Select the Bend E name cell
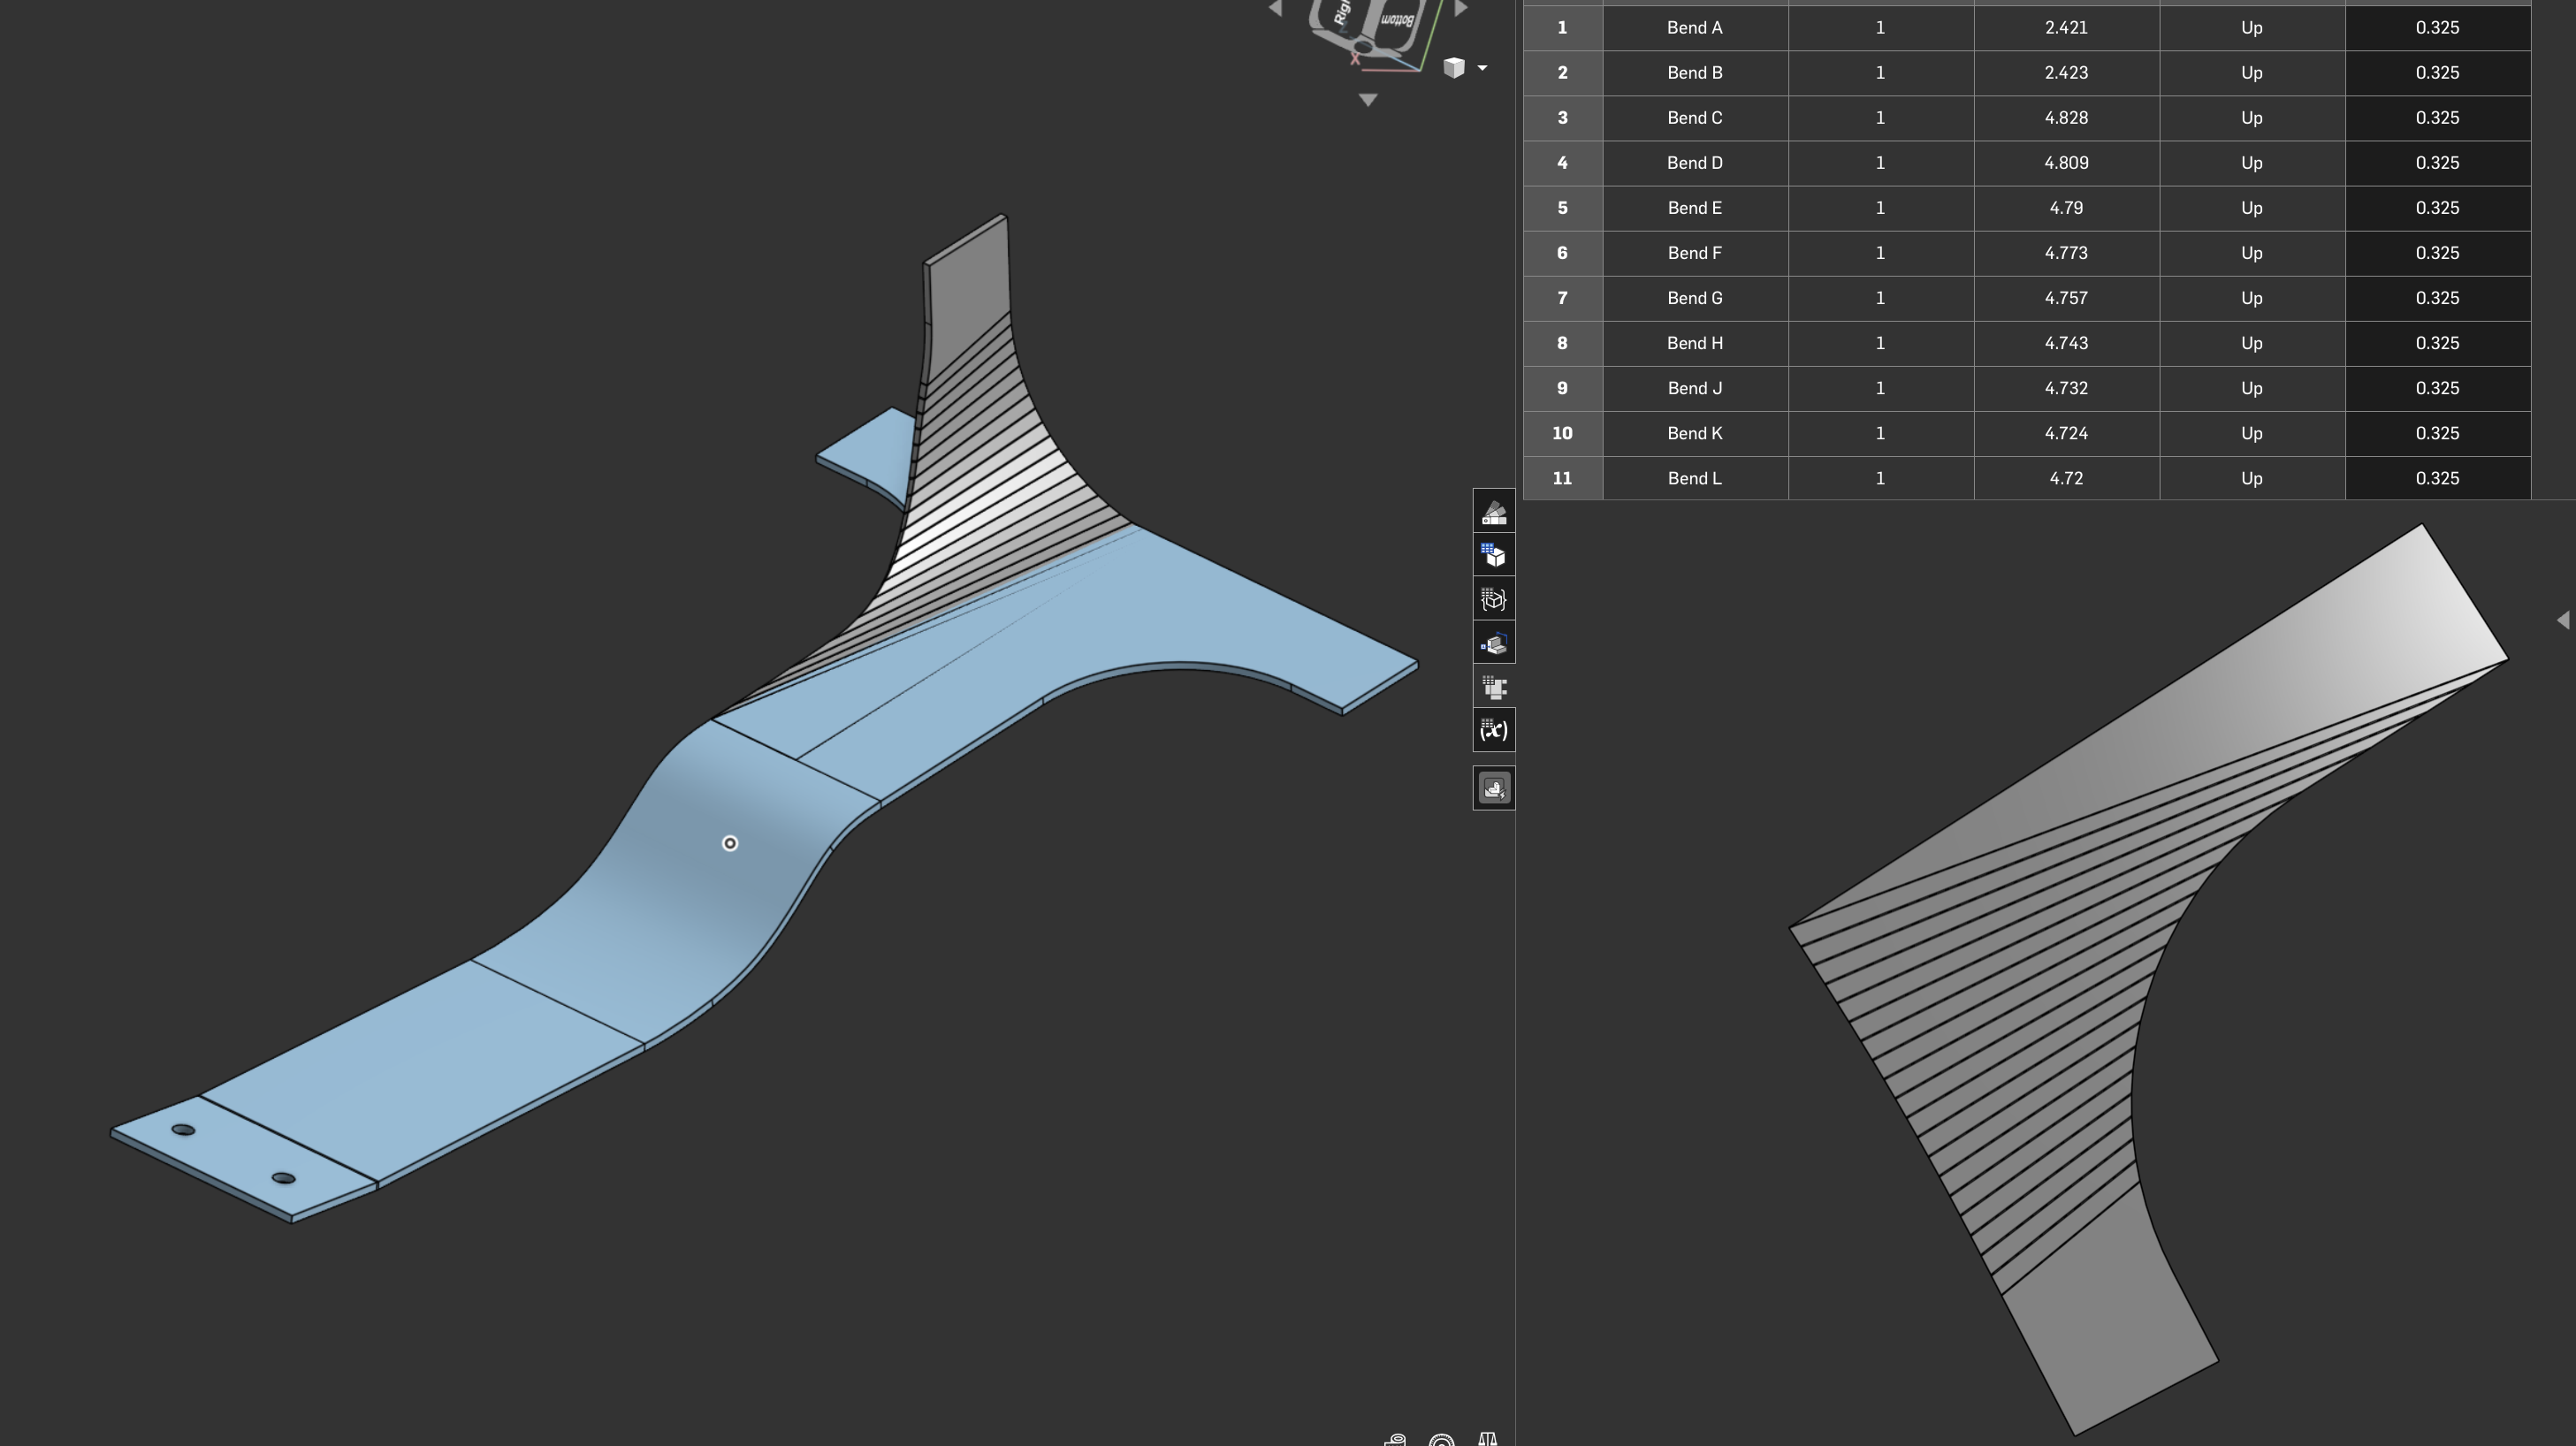The height and width of the screenshot is (1446, 2576). 1695,208
